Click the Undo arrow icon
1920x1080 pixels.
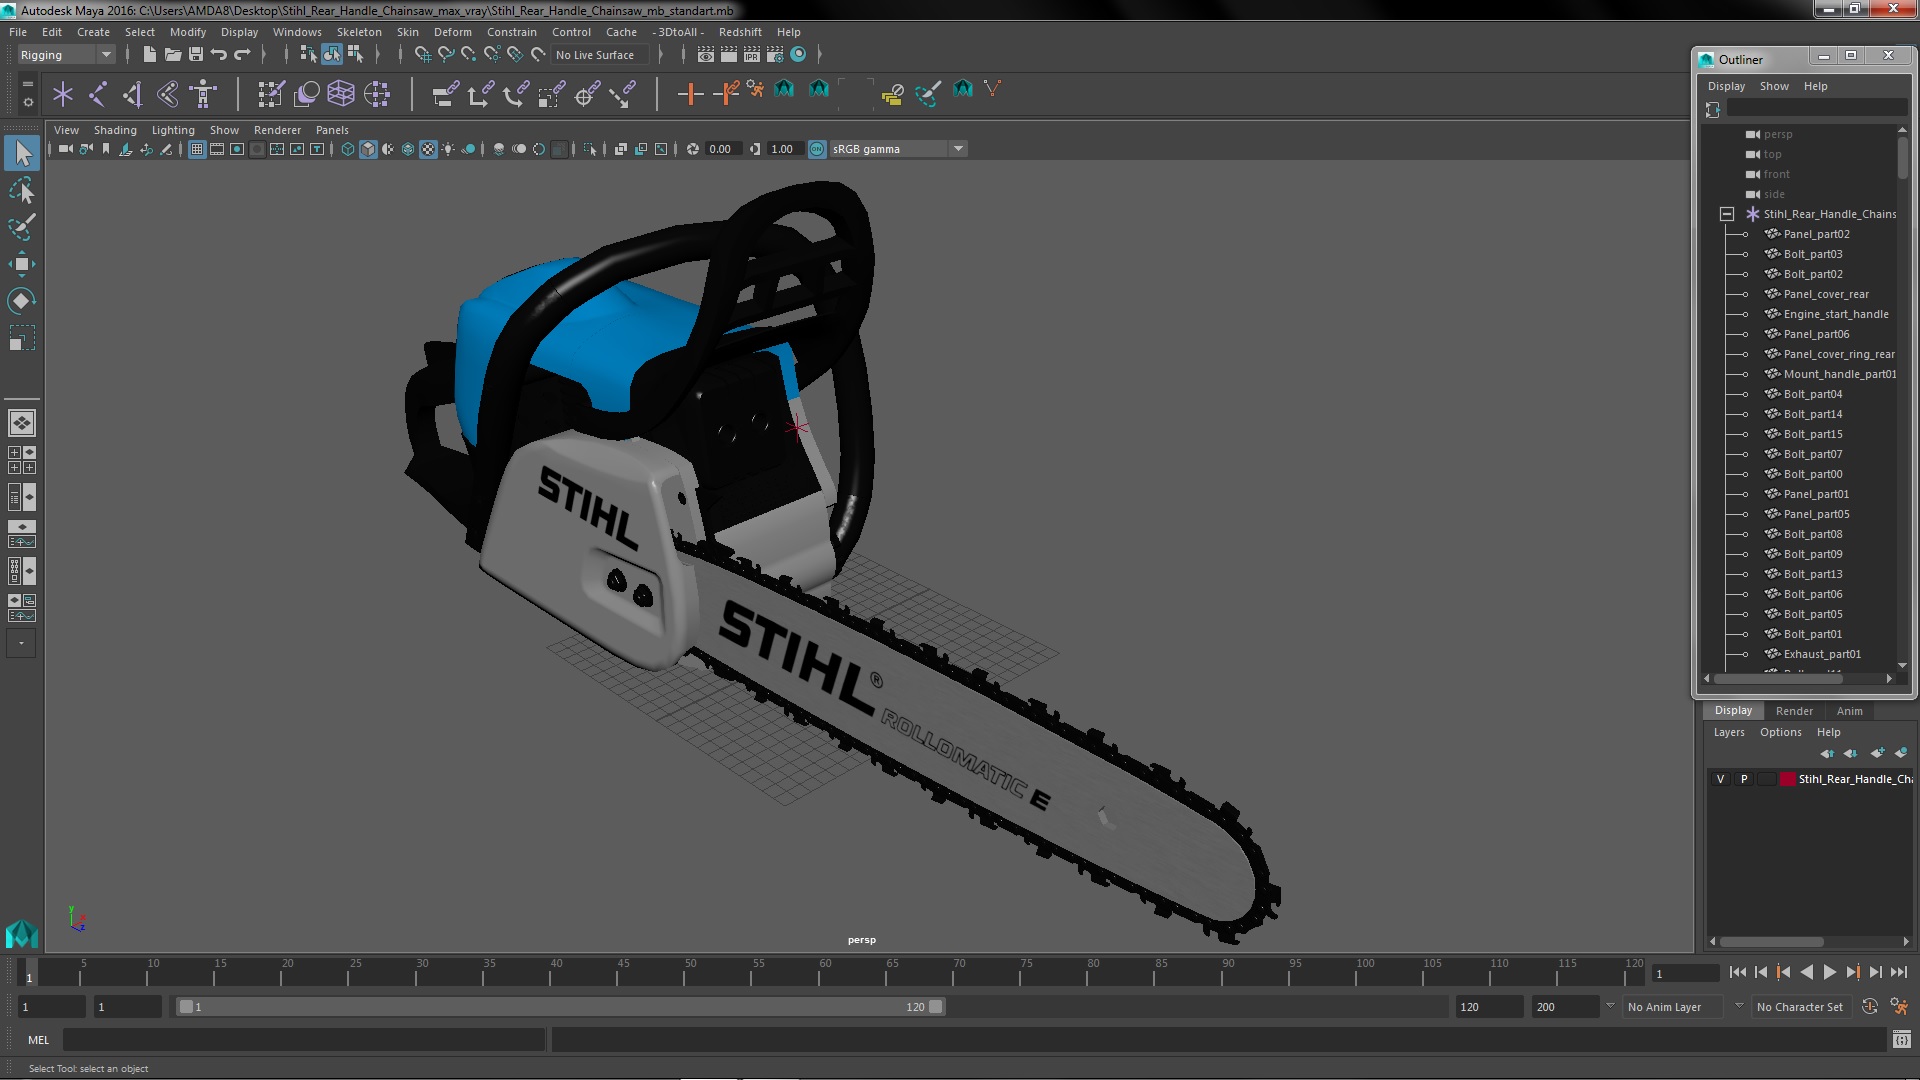coord(219,55)
